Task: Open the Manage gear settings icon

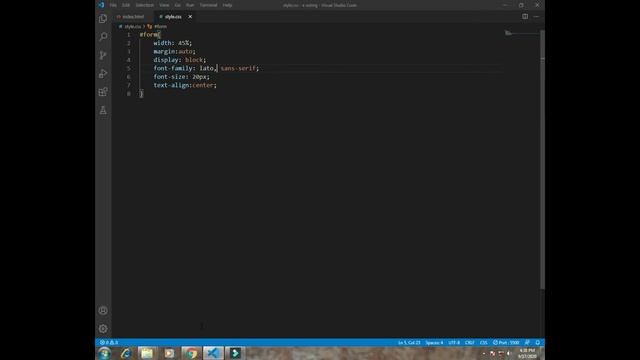Action: [103, 329]
